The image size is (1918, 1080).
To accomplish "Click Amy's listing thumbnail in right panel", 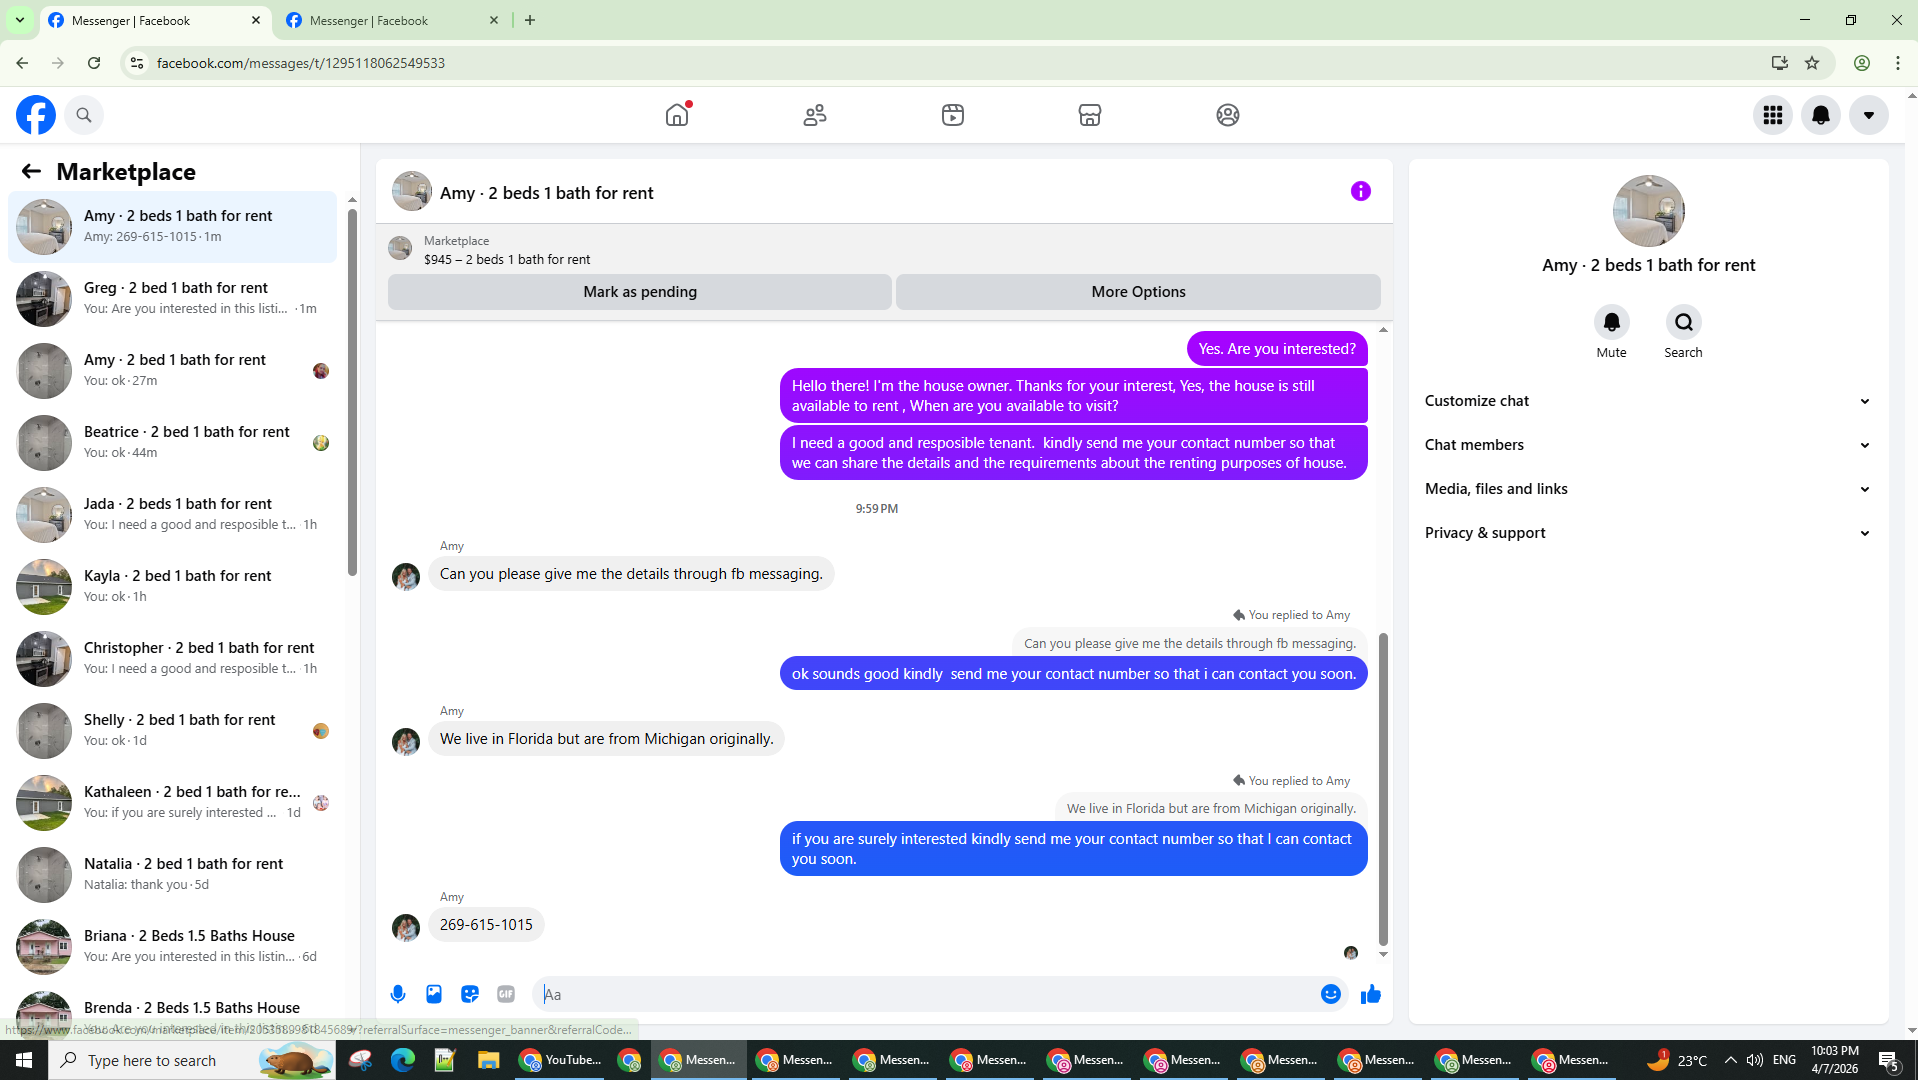I will pos(1649,211).
